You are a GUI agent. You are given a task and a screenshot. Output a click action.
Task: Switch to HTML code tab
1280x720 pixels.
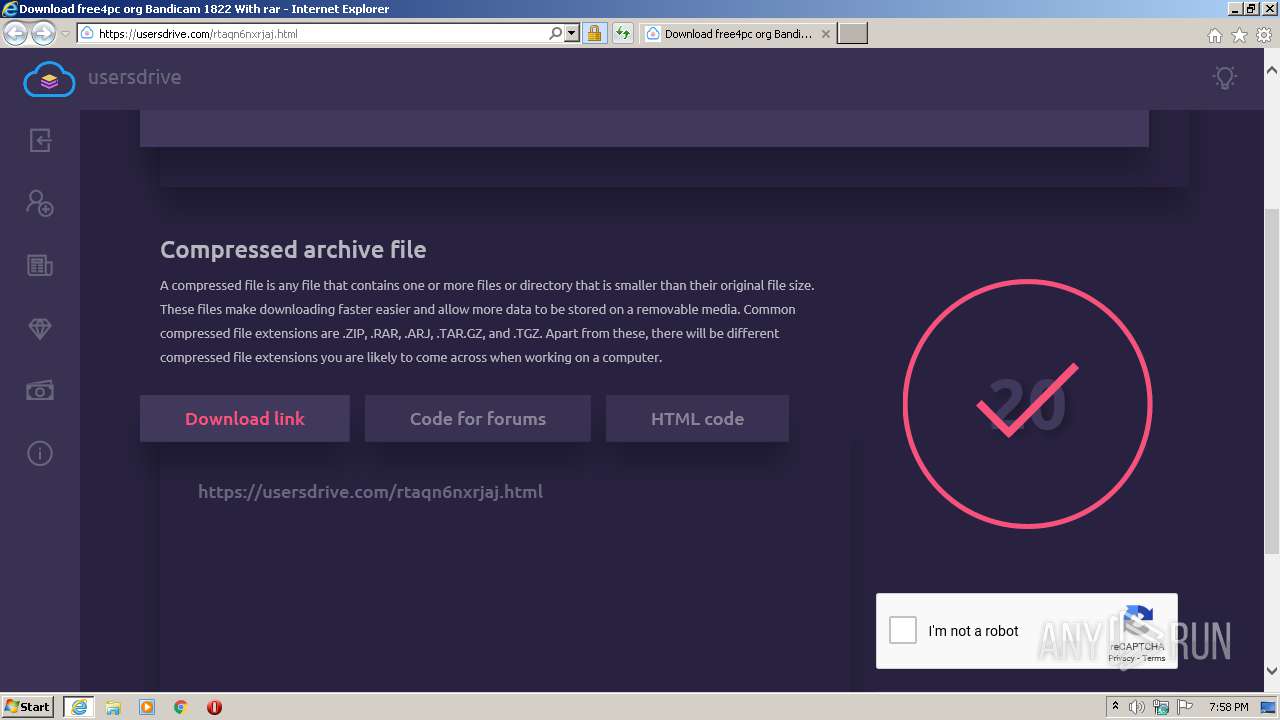pyautogui.click(x=697, y=419)
